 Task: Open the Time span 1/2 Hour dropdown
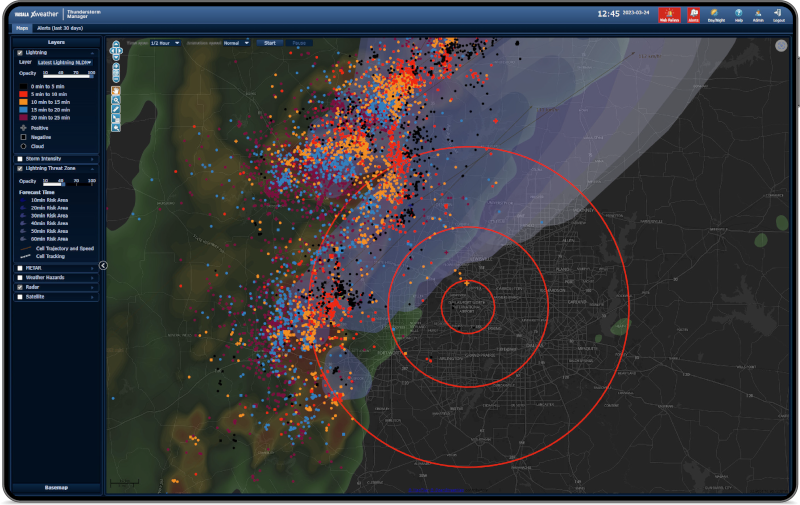165,43
